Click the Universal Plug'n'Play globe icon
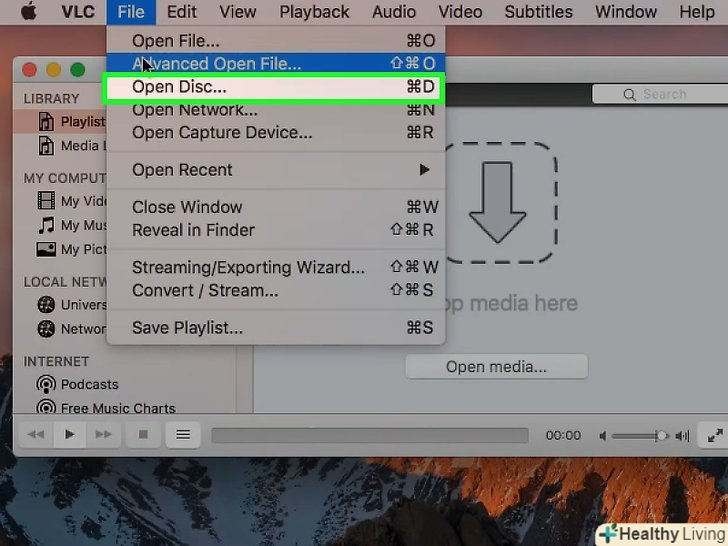 click(x=46, y=305)
